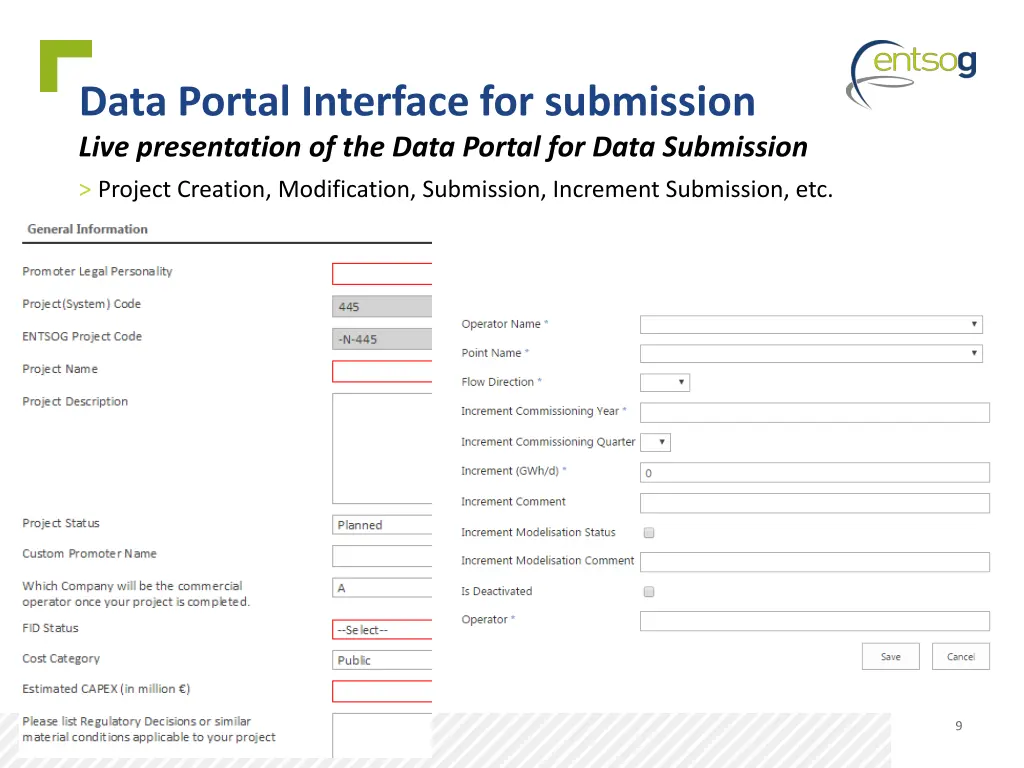Expand the Flow Direction dropdown
Screen dimensions: 1024x768
[x=665, y=382]
